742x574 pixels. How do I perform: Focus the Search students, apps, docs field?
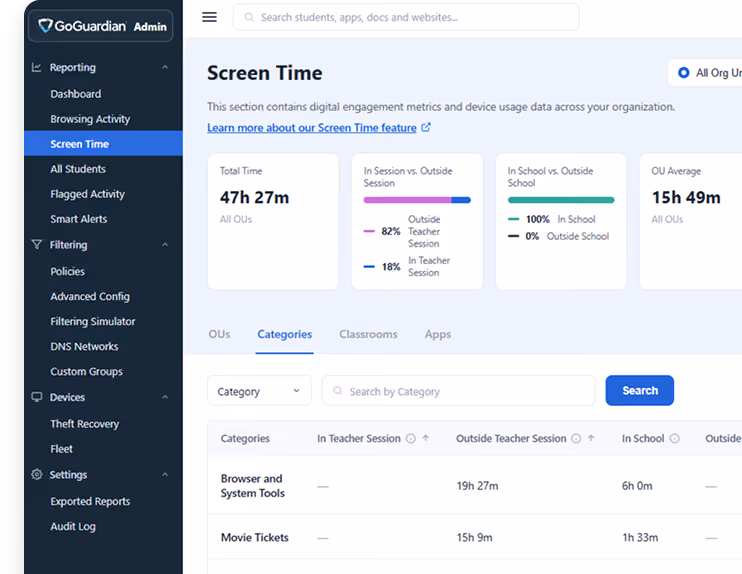click(406, 18)
